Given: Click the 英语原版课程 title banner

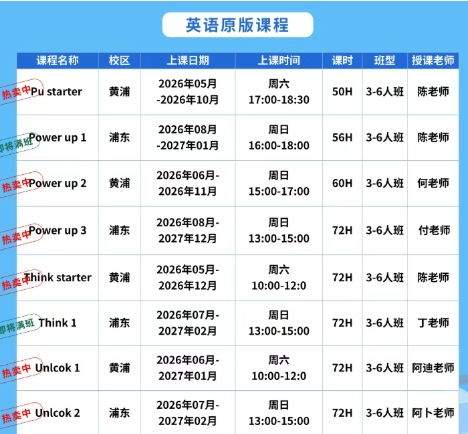Looking at the screenshot, I should coord(238,25).
